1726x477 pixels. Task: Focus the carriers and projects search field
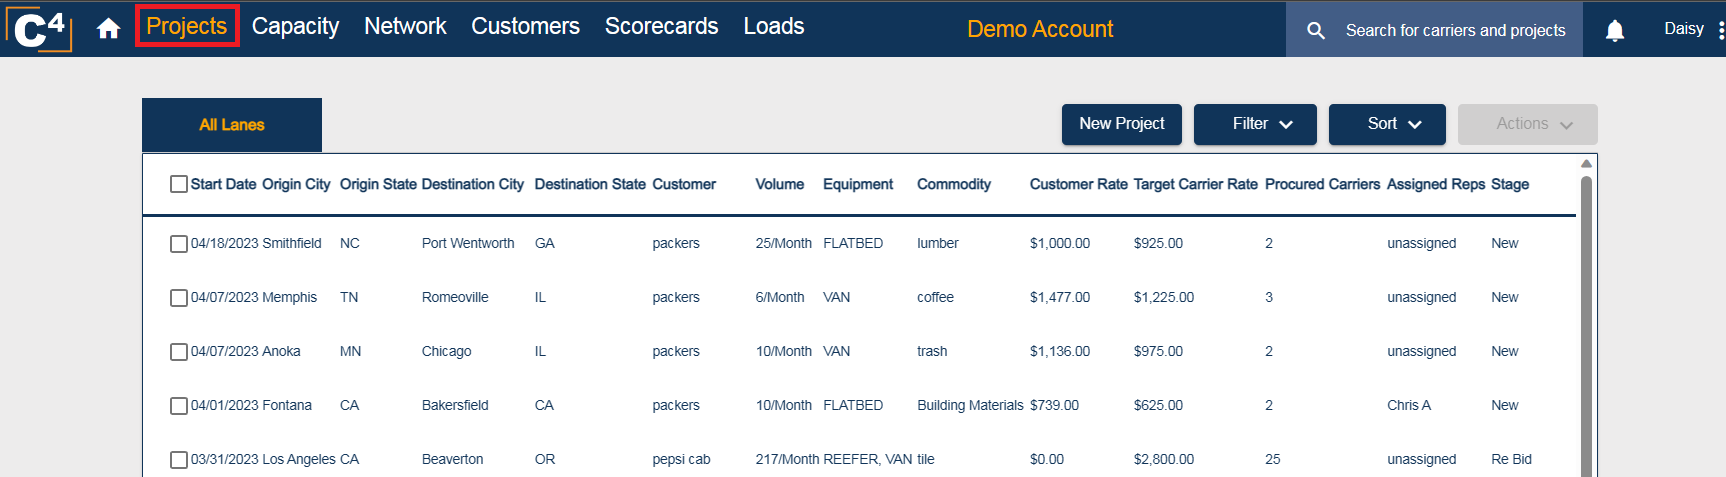point(1455,30)
